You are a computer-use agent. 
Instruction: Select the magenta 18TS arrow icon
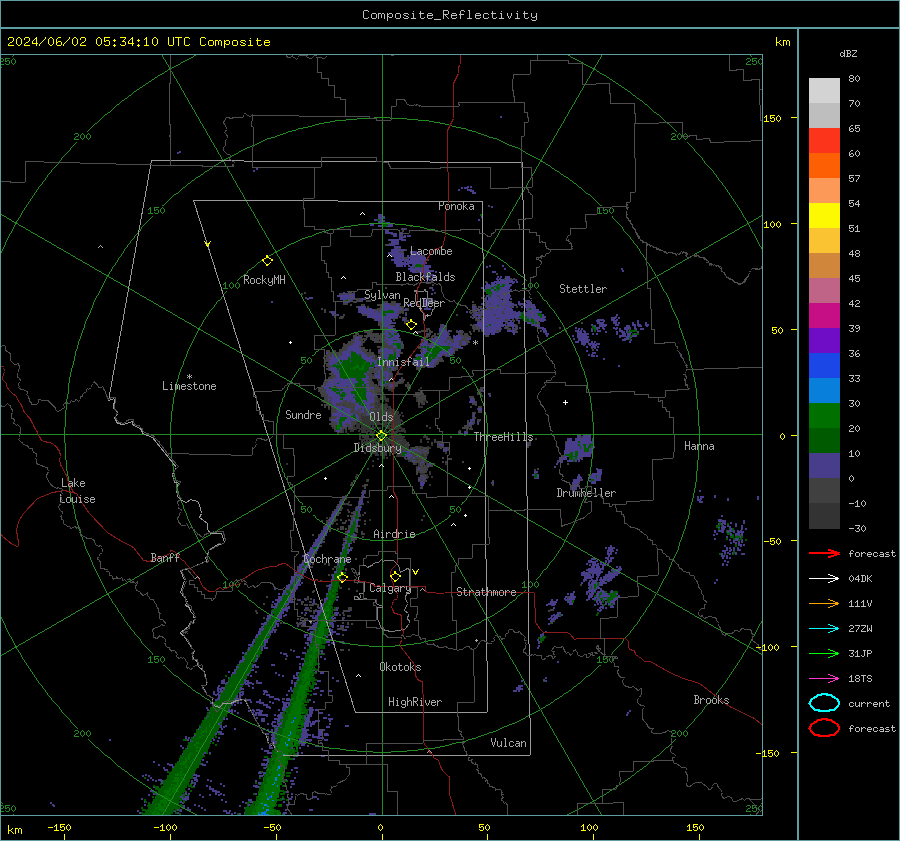coord(824,679)
